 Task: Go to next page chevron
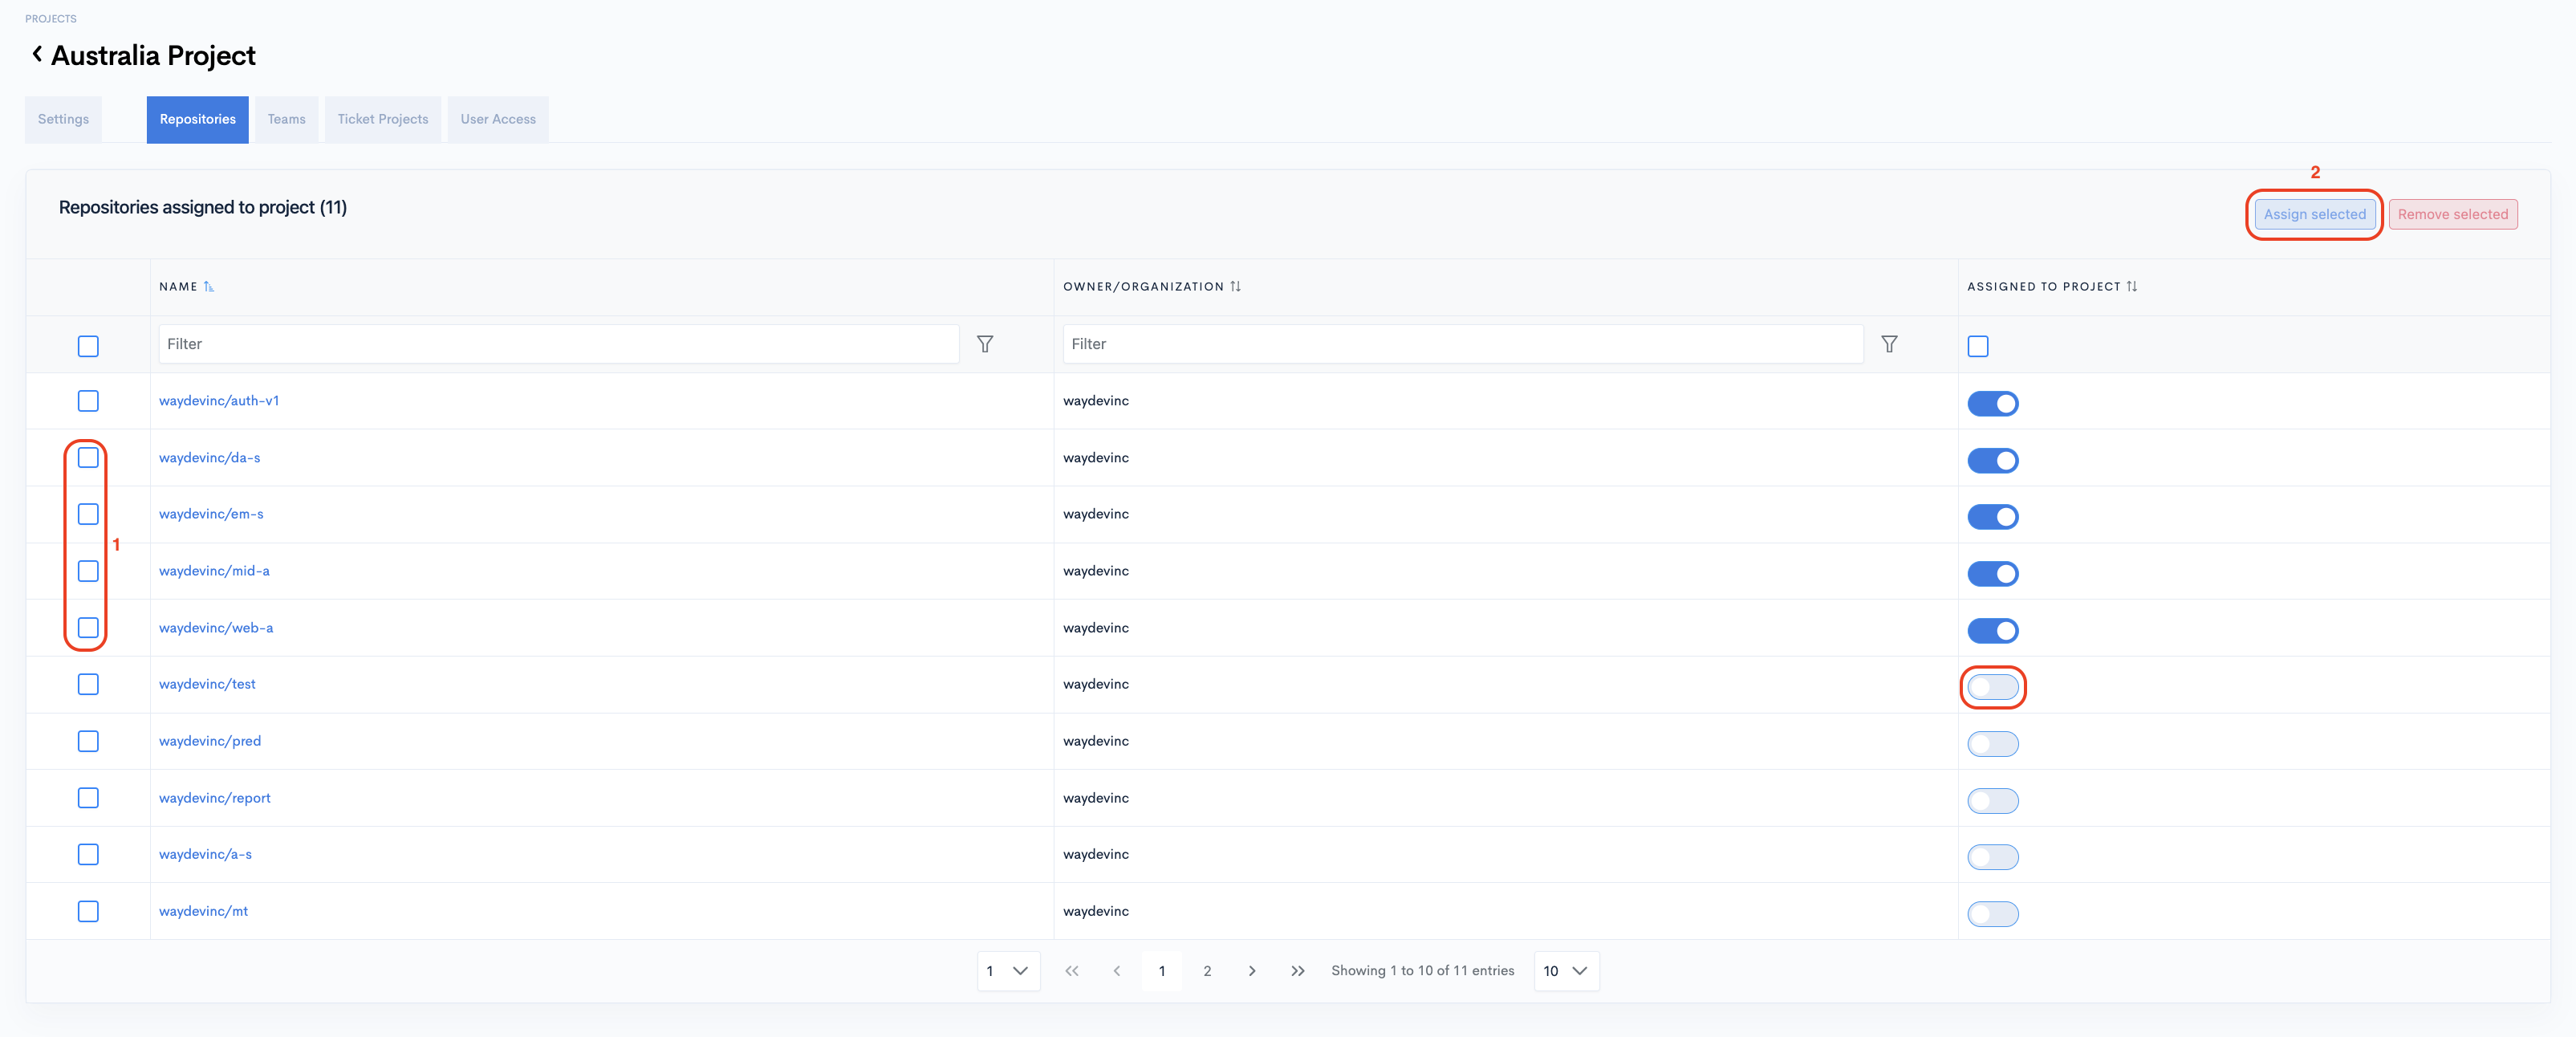click(1252, 971)
